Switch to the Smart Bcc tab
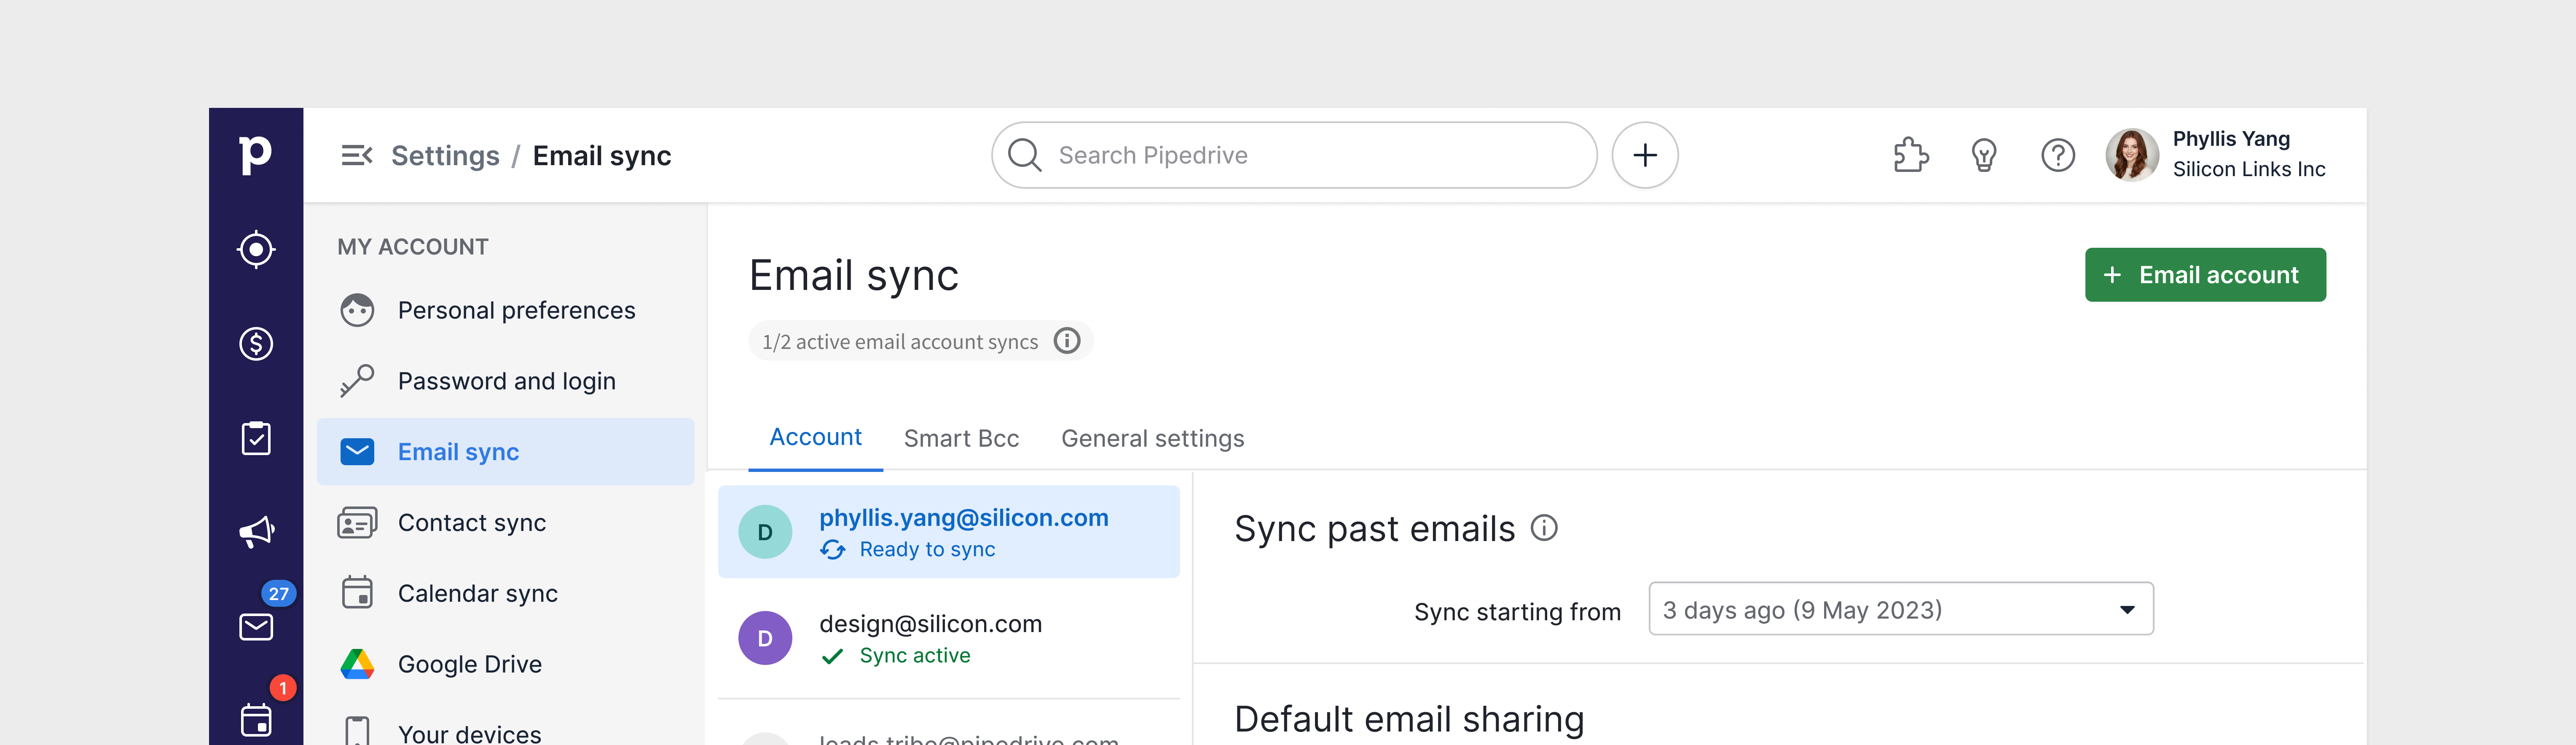 pos(960,438)
